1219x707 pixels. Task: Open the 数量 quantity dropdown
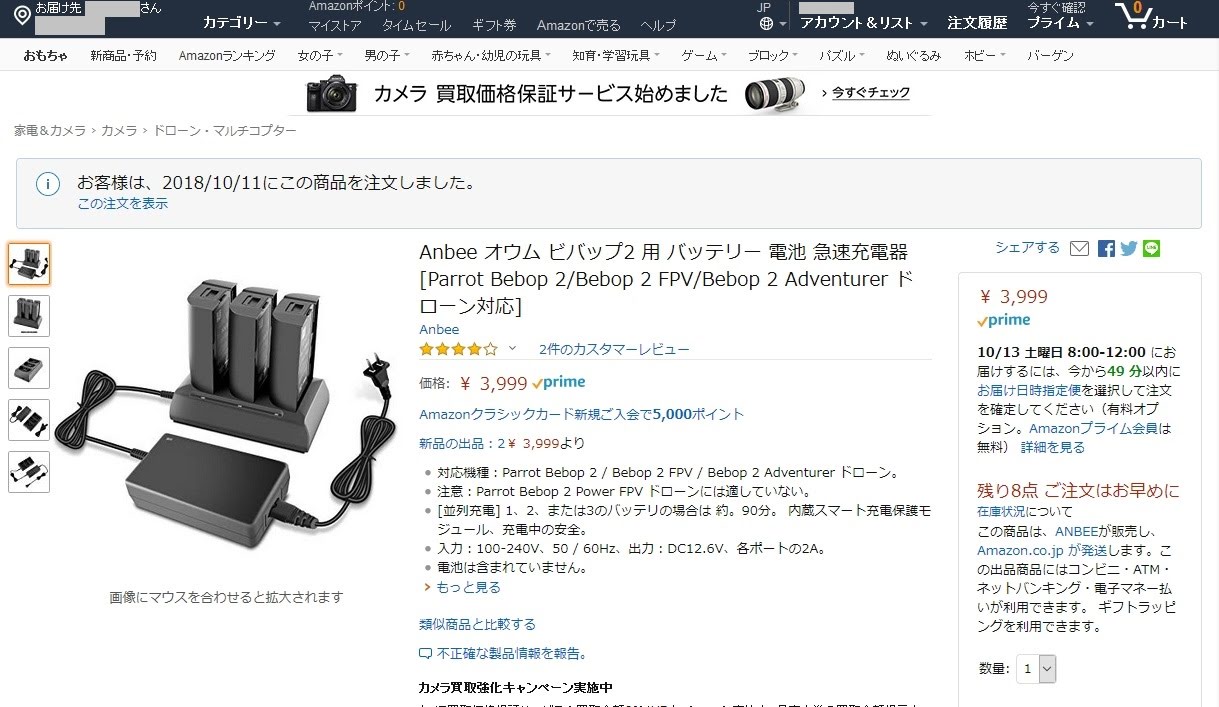pos(1036,669)
